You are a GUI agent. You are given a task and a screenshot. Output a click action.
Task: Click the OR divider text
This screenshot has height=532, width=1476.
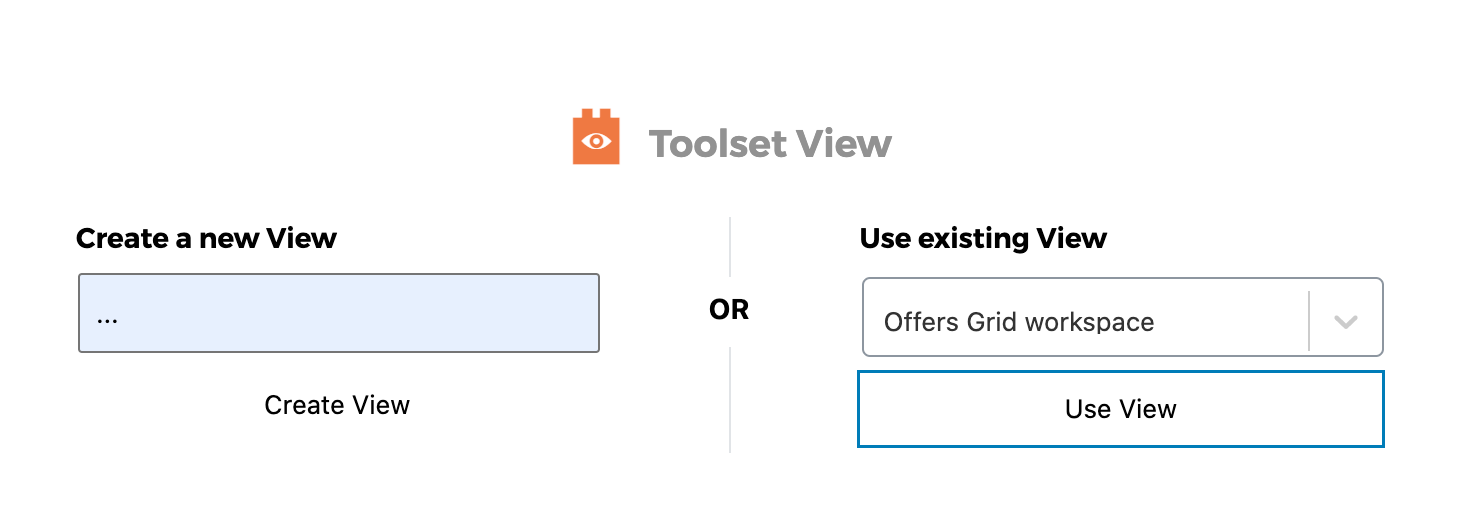tap(729, 310)
